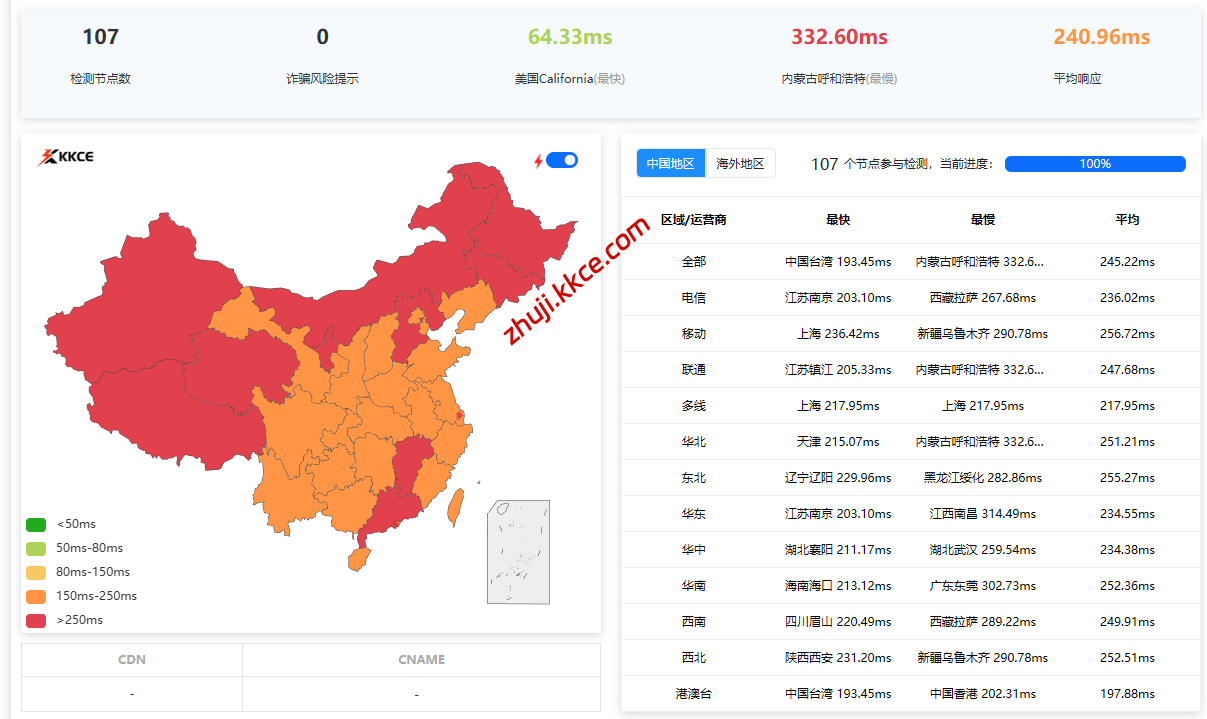The width and height of the screenshot is (1207, 719).
Task: Sort by the 最快 column header
Action: coord(838,220)
